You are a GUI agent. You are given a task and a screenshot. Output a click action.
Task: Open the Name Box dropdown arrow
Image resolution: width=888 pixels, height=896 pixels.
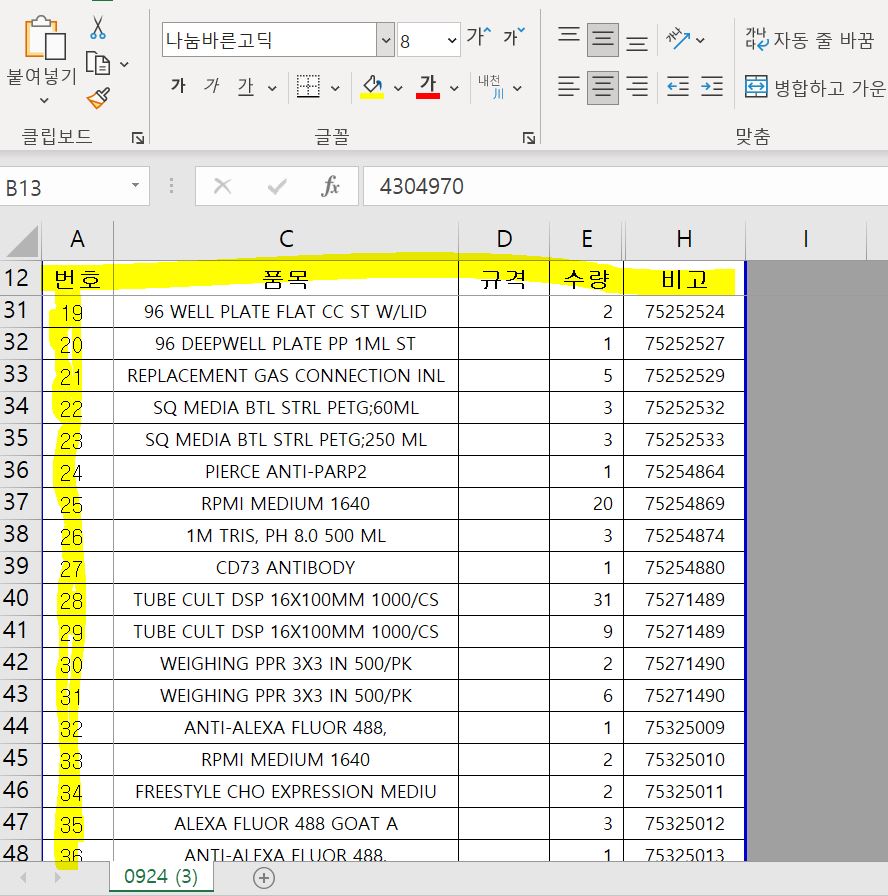click(x=135, y=185)
